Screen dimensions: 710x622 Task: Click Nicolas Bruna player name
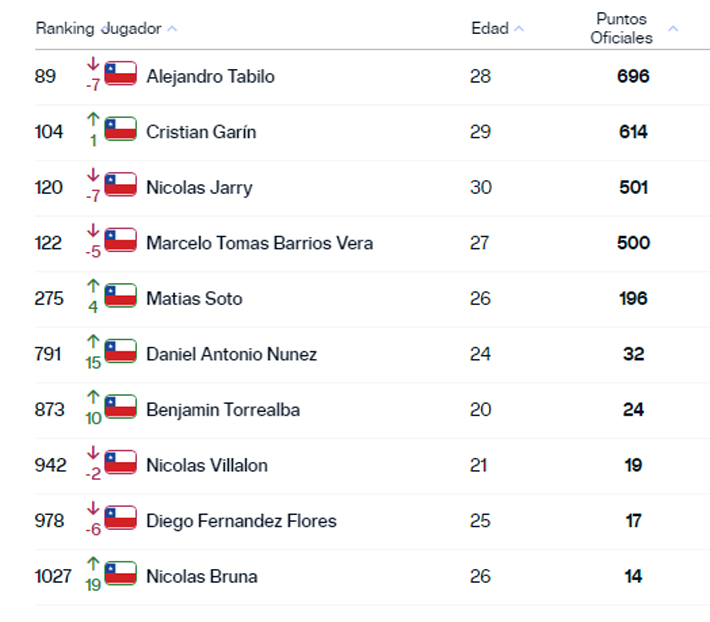tap(202, 576)
